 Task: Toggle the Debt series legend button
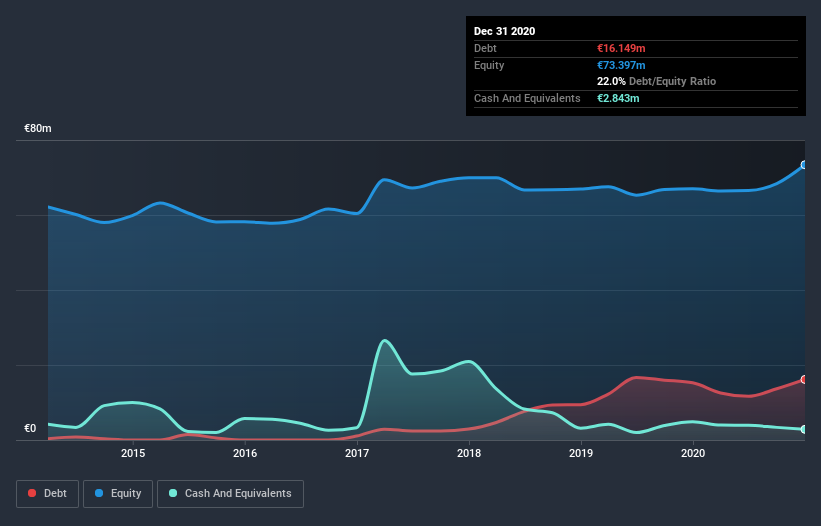48,494
